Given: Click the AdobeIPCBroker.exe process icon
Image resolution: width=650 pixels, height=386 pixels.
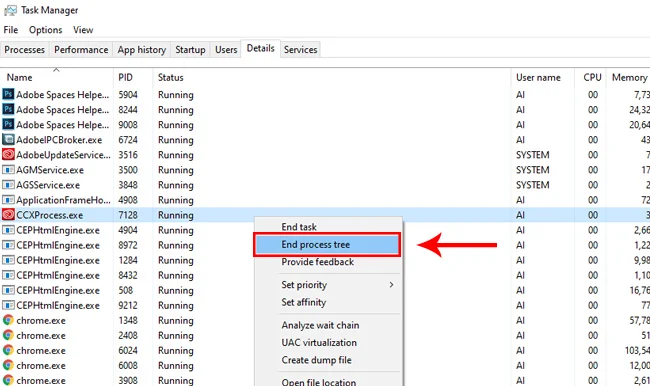Looking at the screenshot, I should (8, 139).
